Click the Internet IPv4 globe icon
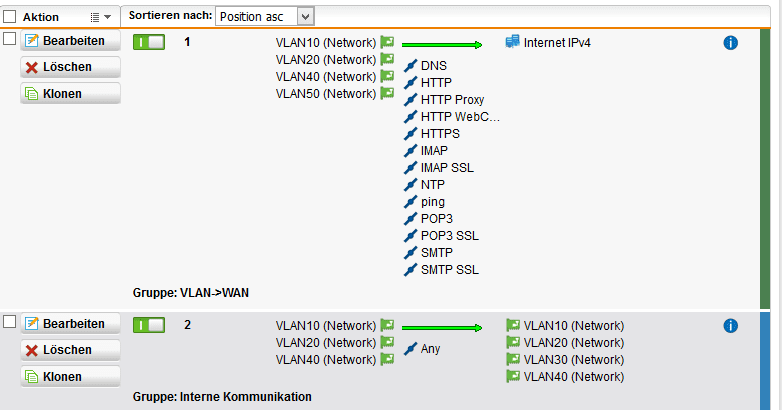782x410 pixels. (x=514, y=42)
